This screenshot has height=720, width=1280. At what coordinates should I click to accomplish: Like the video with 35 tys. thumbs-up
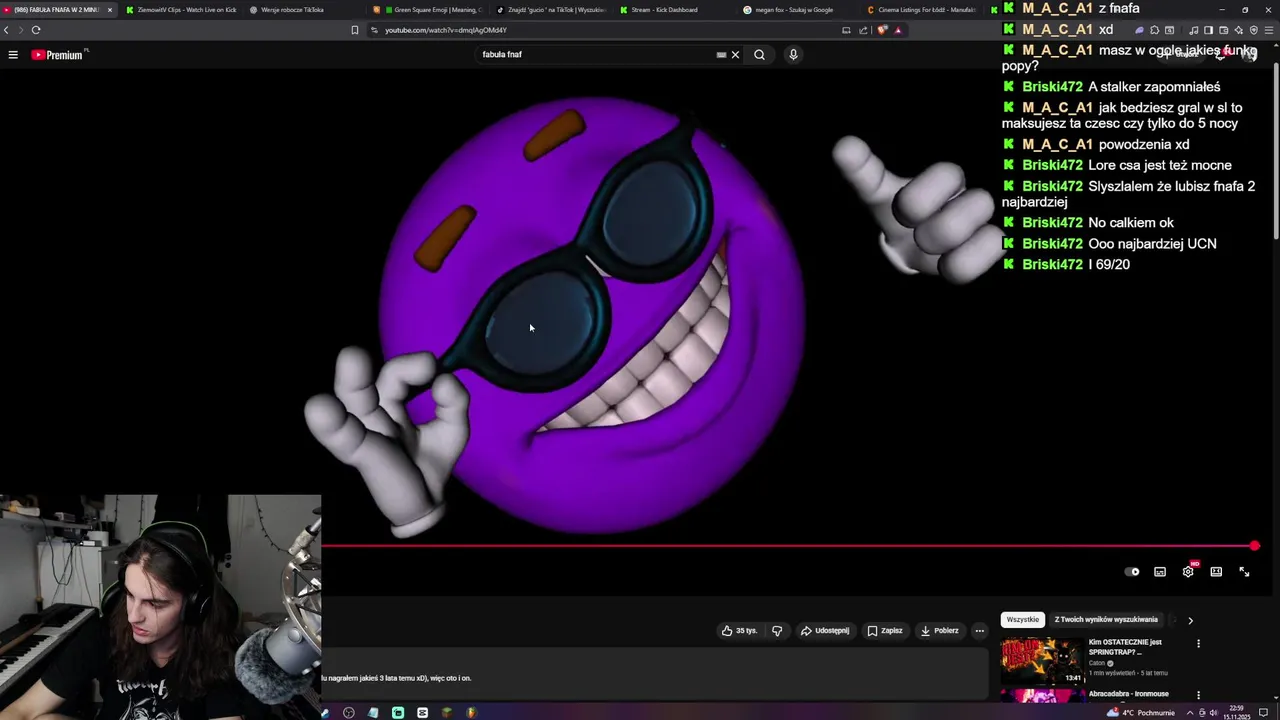pos(740,631)
